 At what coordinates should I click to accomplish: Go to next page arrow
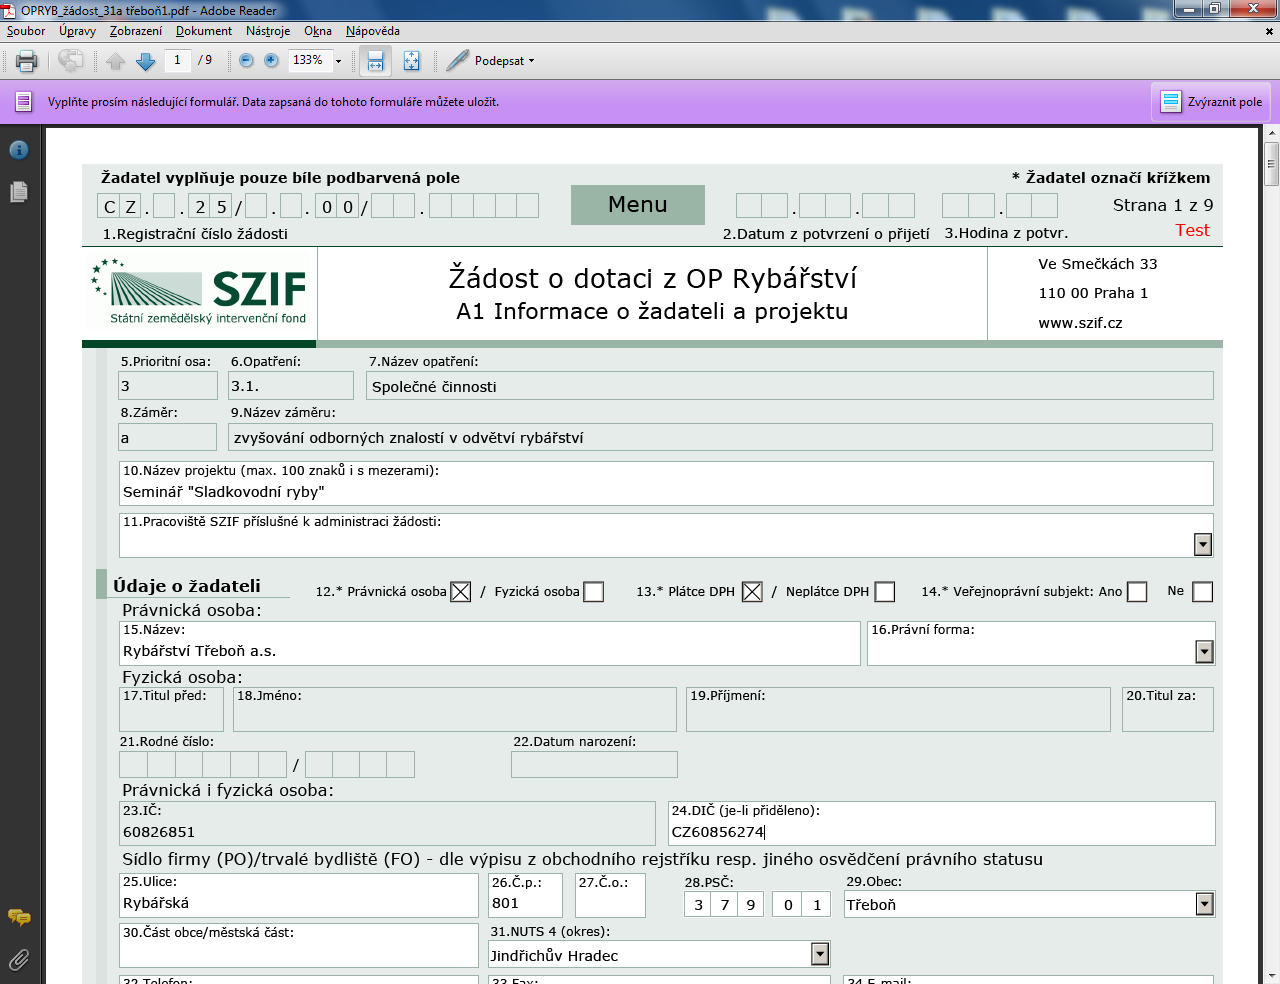coord(145,61)
